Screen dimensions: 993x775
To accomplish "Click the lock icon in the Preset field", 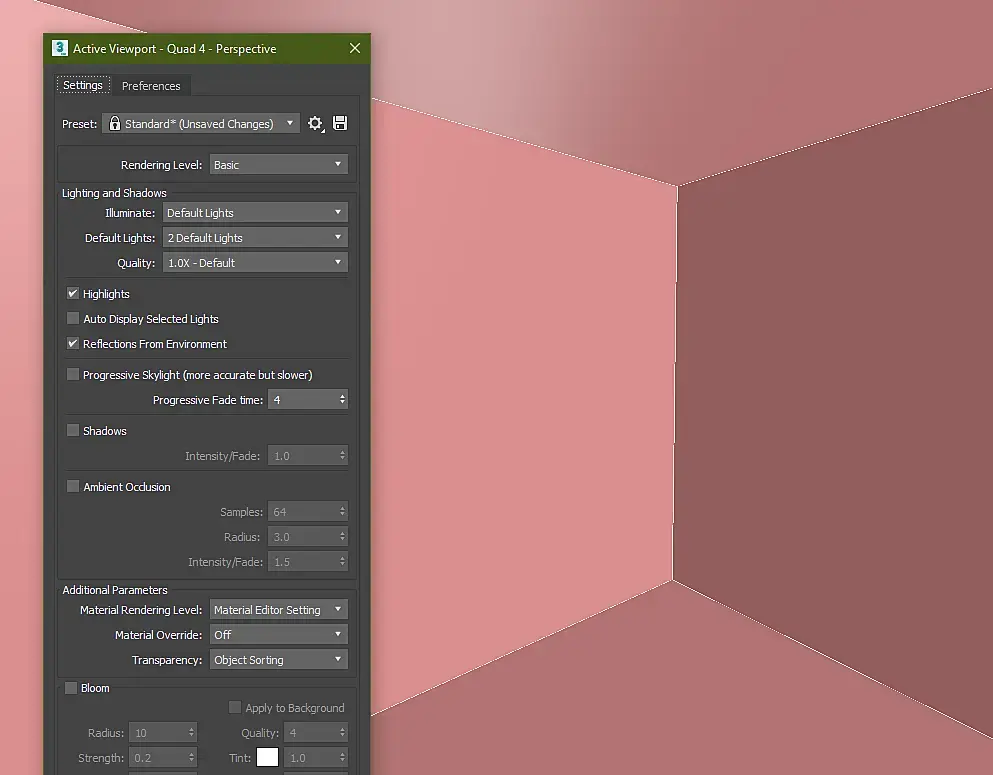I will pos(115,123).
